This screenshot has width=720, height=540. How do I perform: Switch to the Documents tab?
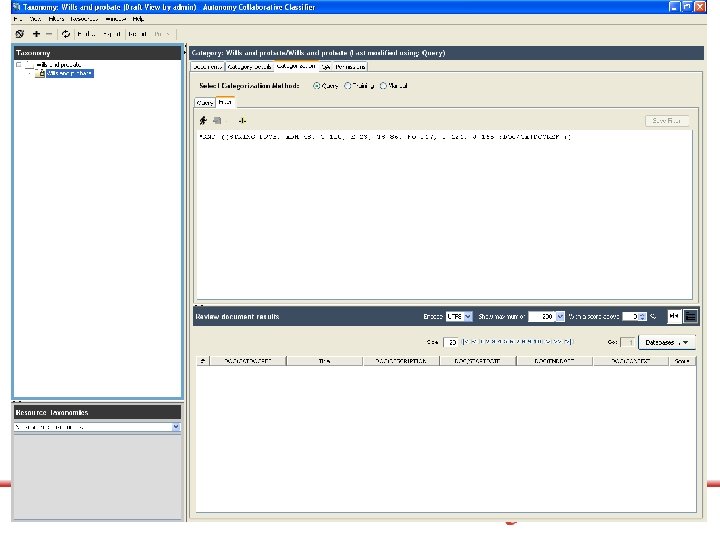(x=208, y=67)
